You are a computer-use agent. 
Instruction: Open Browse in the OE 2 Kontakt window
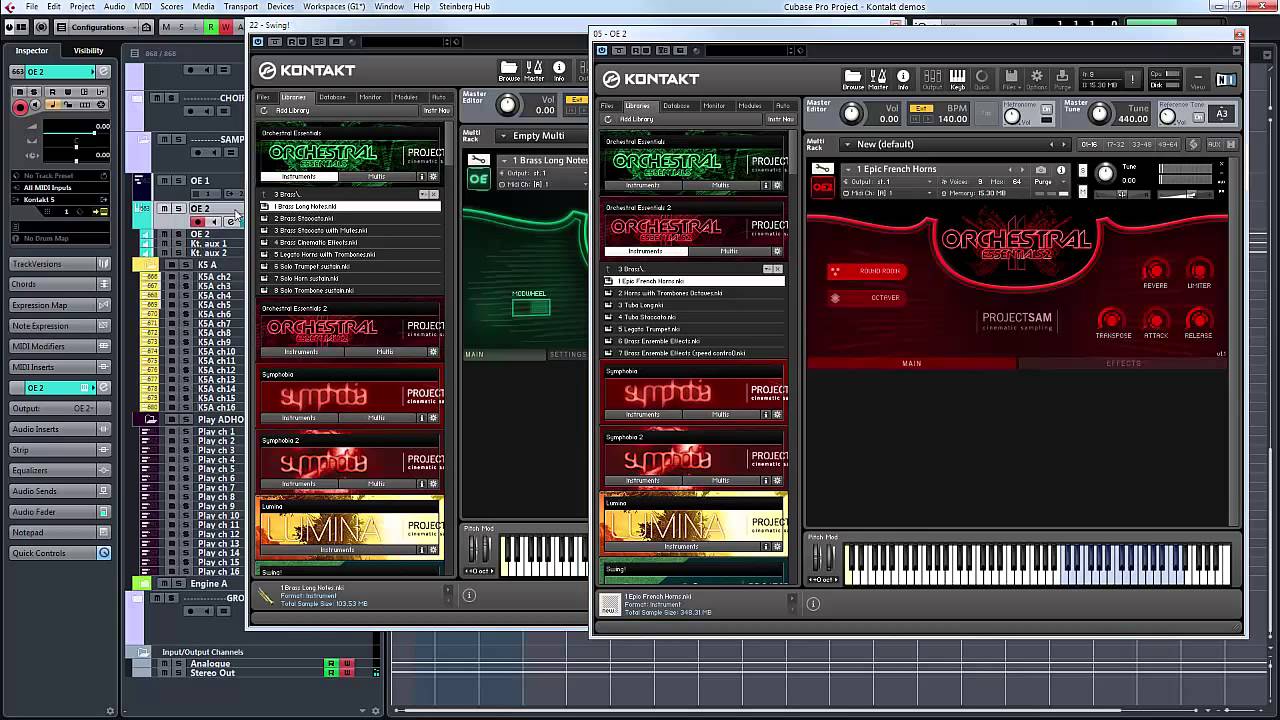tap(853, 79)
